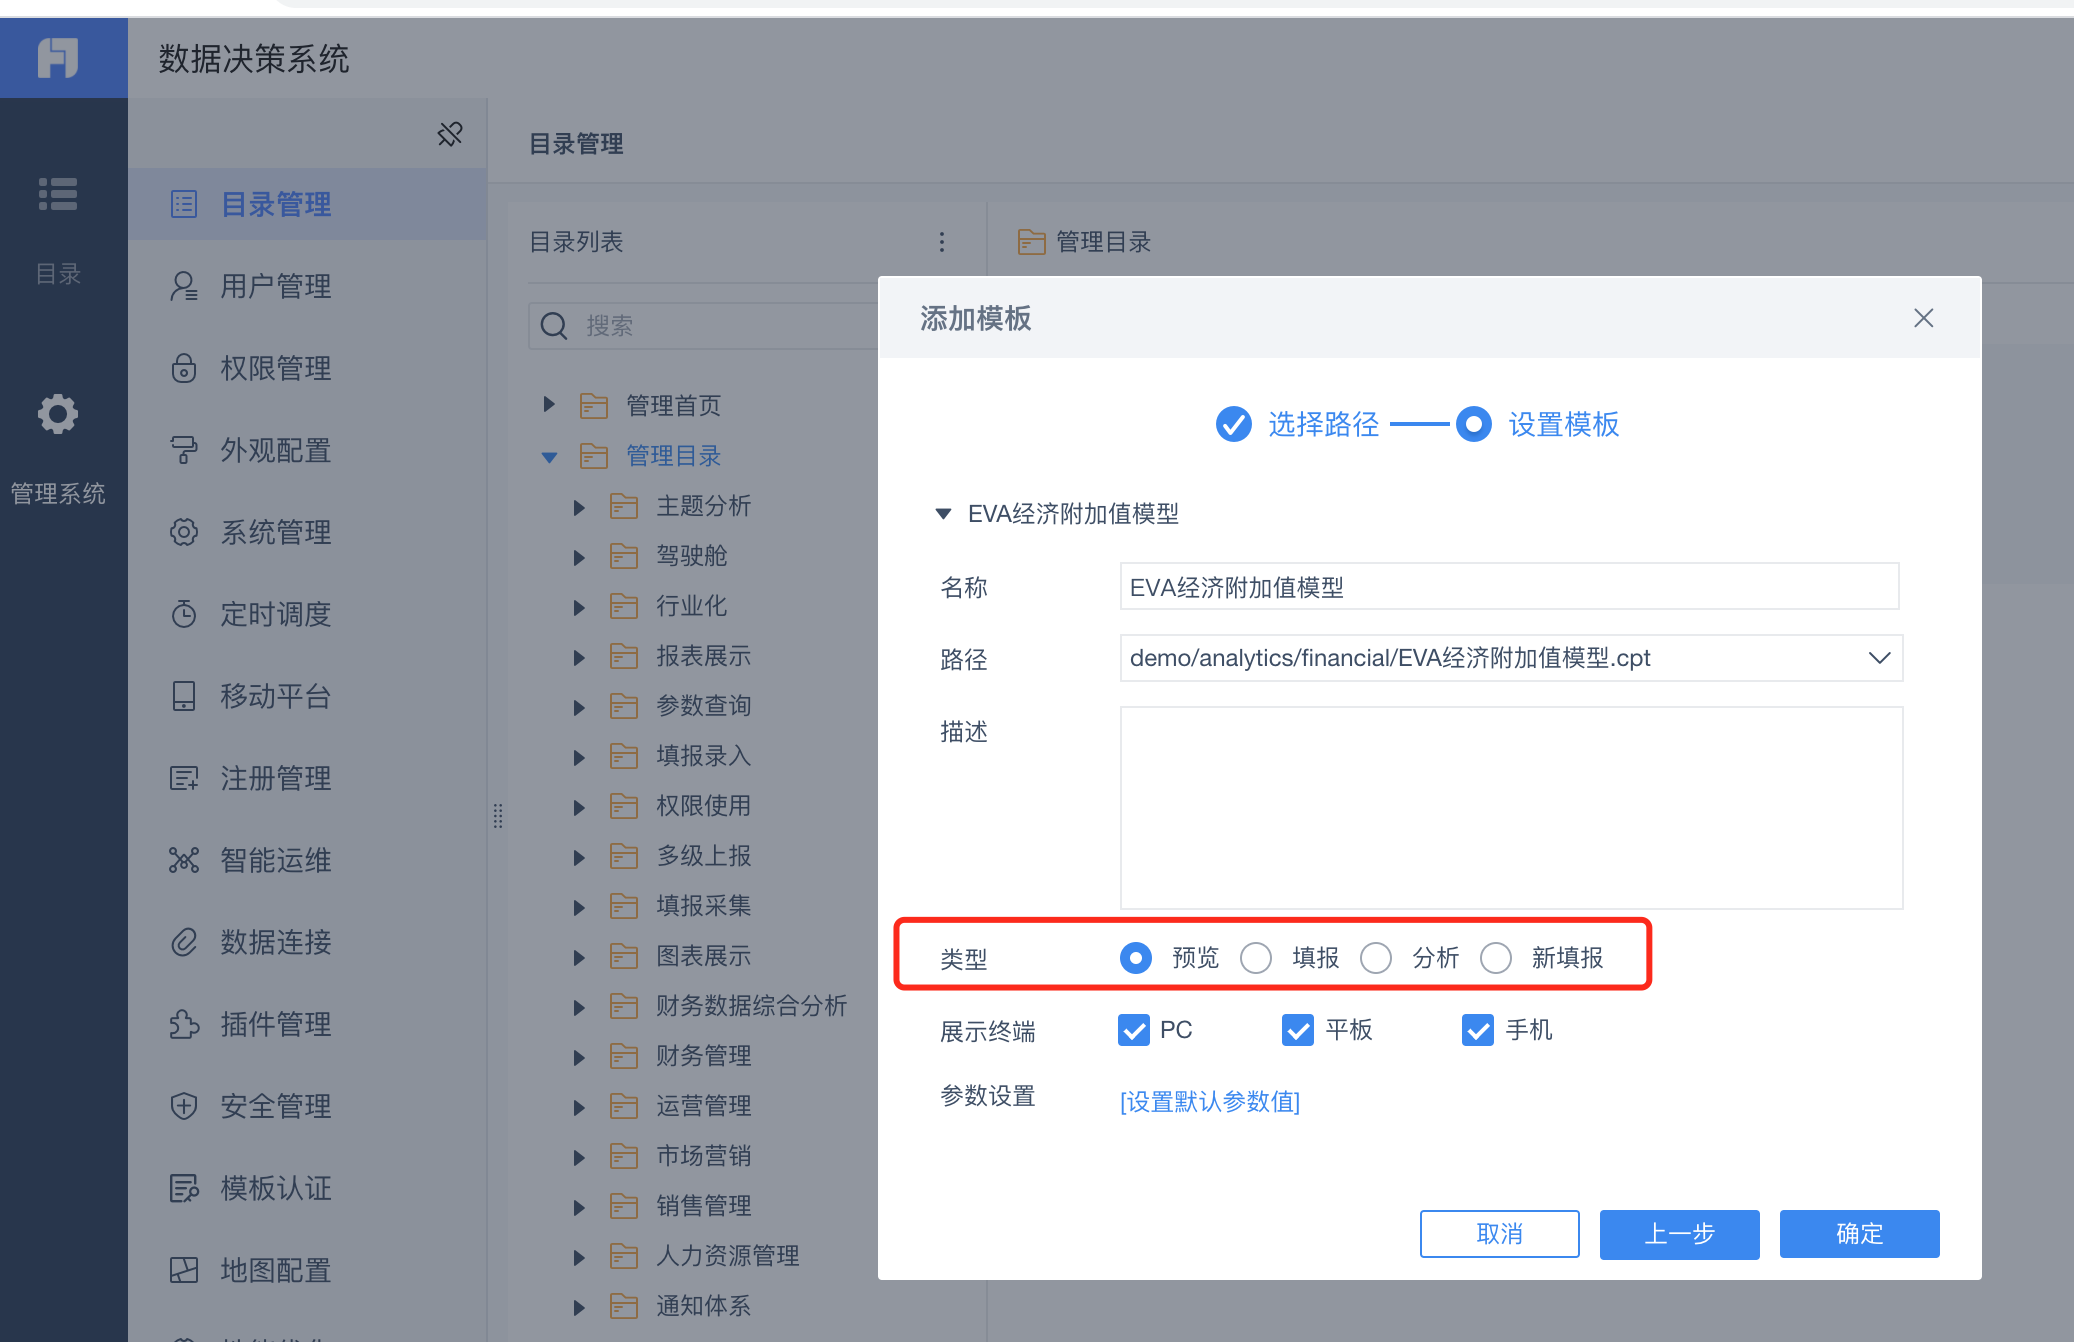
Task: Click the 确定 button
Action: (x=1858, y=1234)
